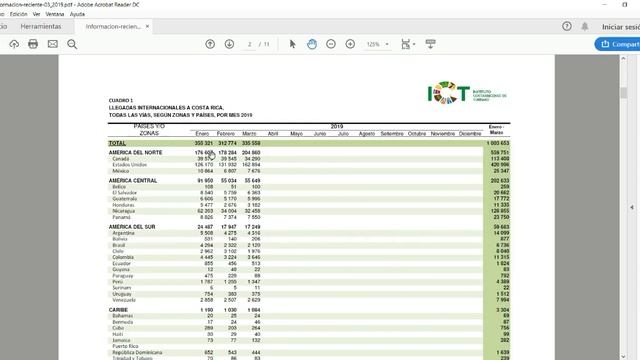Open the Ayuda menu
640x360 pixels.
(x=77, y=14)
